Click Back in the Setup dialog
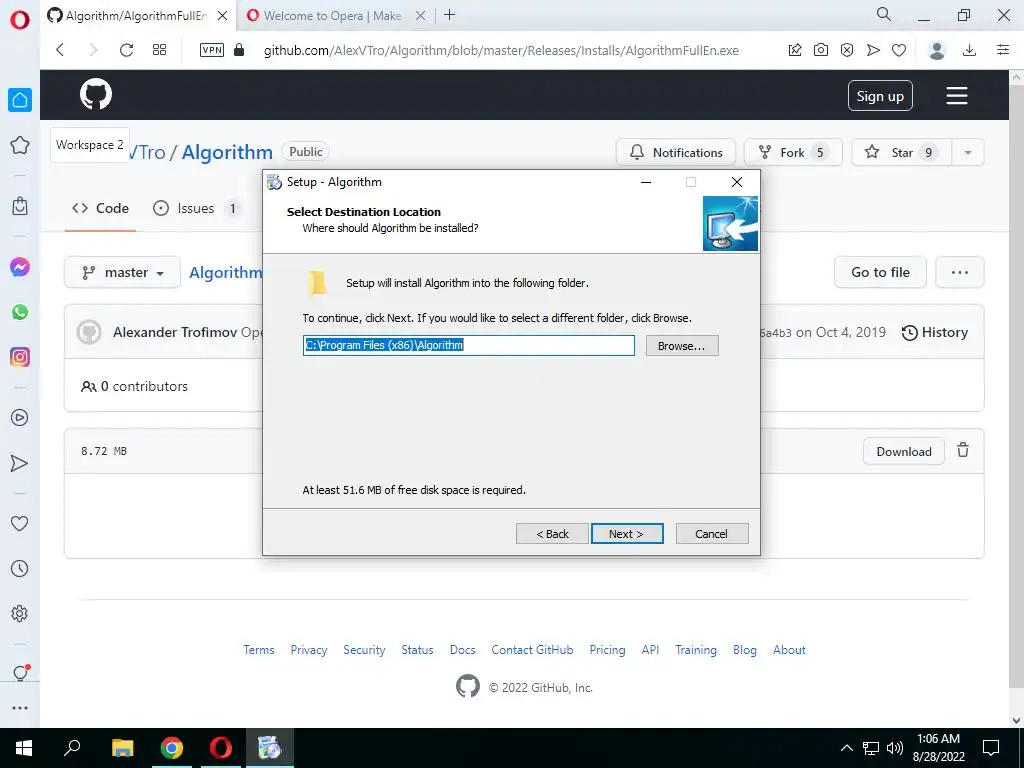The width and height of the screenshot is (1024, 768). pyautogui.click(x=552, y=534)
